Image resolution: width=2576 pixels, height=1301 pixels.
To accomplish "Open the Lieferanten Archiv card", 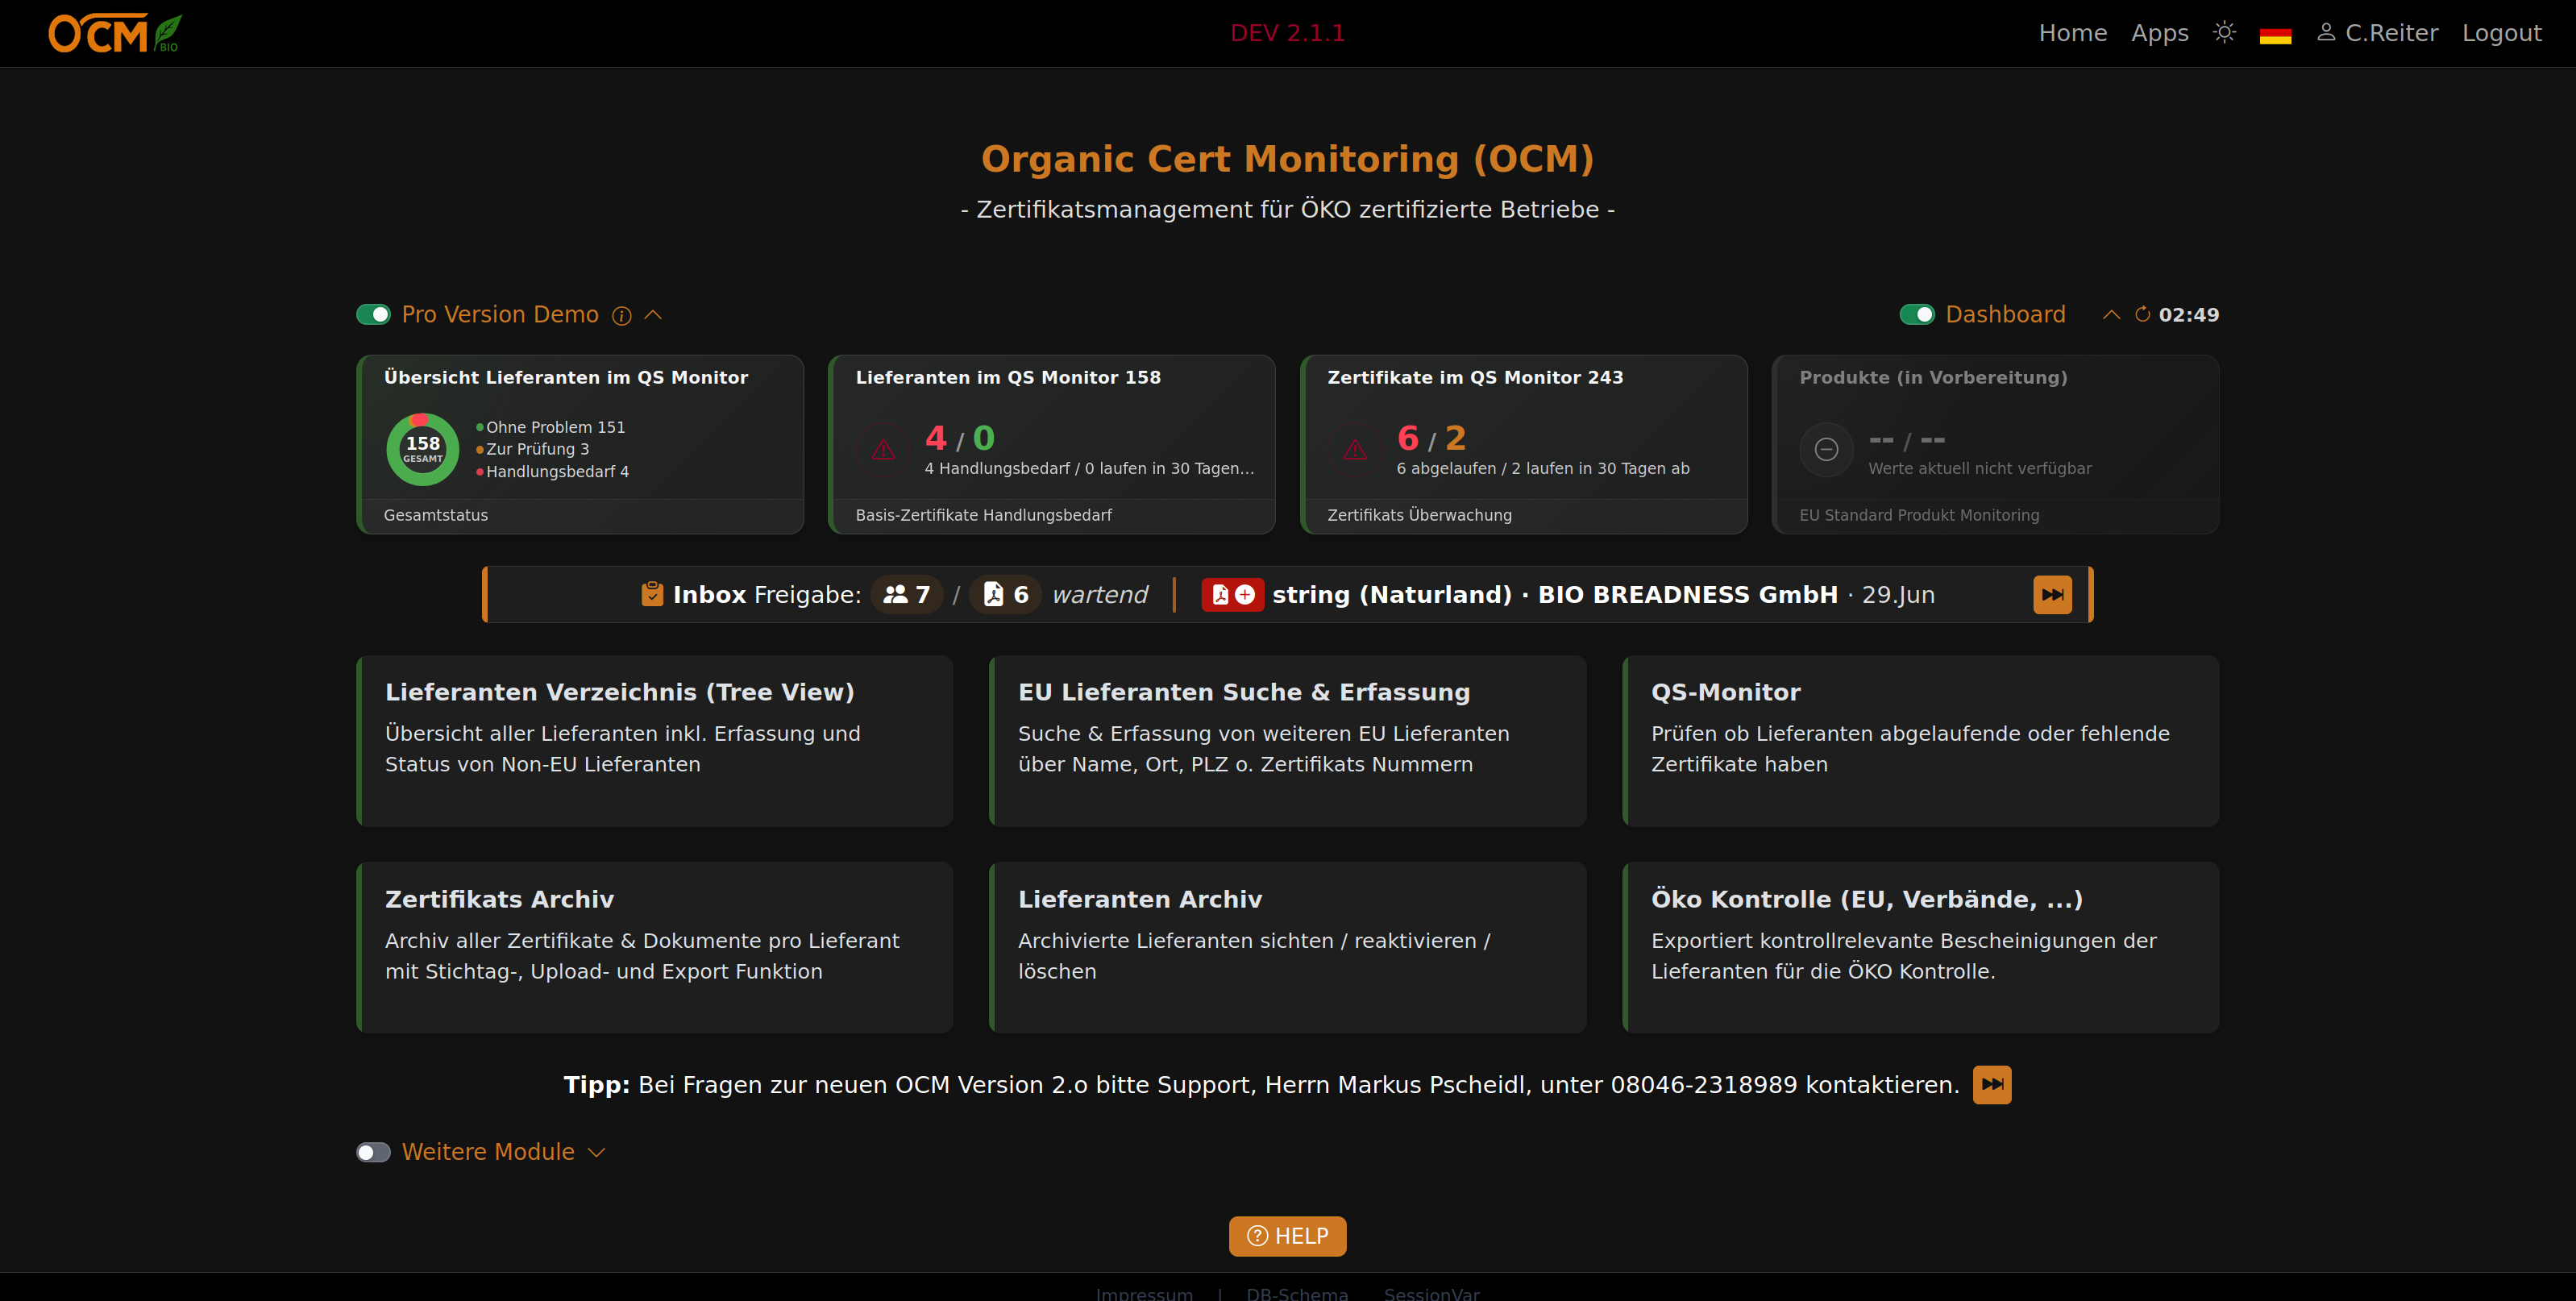I will click(1288, 947).
